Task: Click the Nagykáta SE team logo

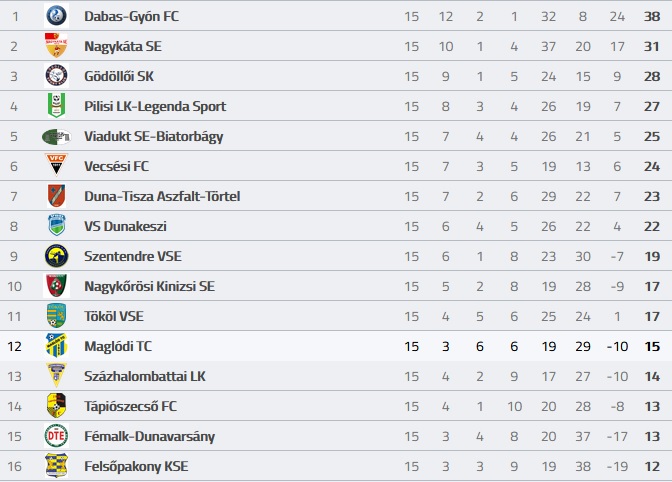Action: tap(56, 45)
